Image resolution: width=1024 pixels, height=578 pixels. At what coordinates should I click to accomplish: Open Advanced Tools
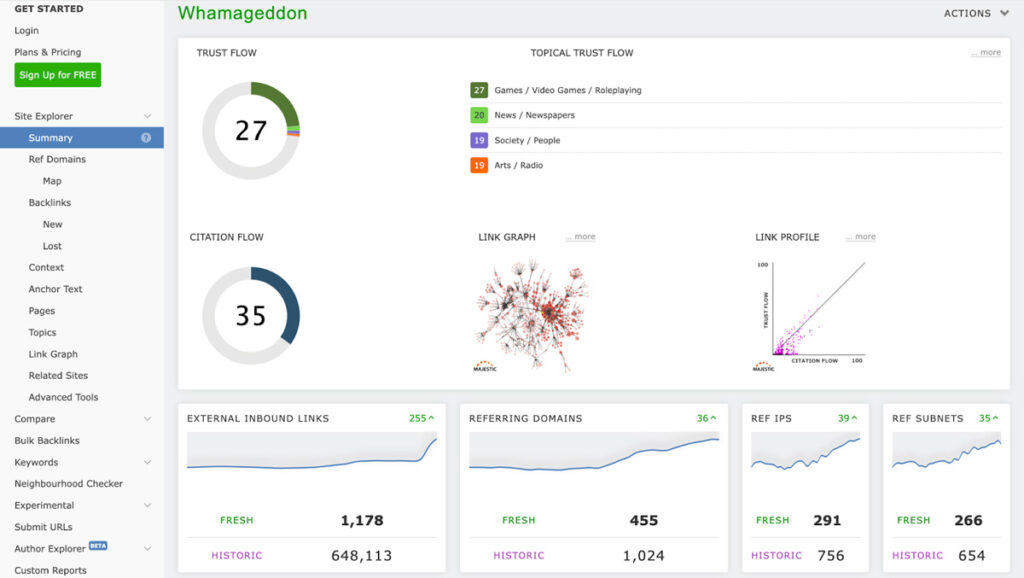63,397
